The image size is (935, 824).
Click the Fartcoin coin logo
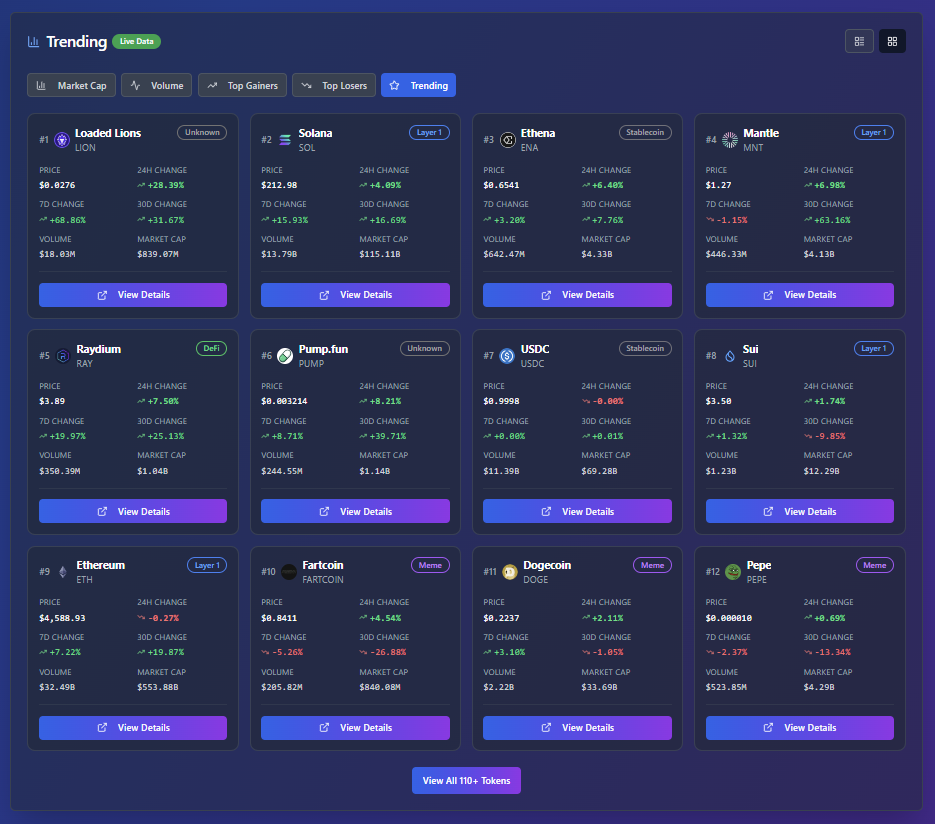click(x=289, y=572)
